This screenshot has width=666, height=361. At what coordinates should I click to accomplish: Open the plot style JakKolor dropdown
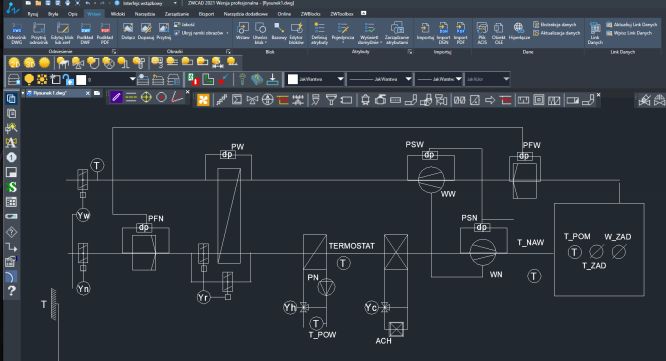(x=506, y=79)
